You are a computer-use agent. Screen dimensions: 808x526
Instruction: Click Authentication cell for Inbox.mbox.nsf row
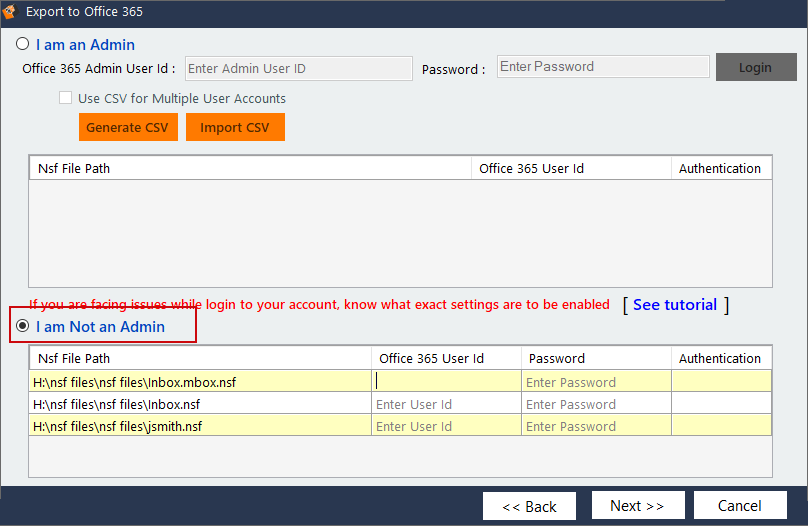click(721, 381)
